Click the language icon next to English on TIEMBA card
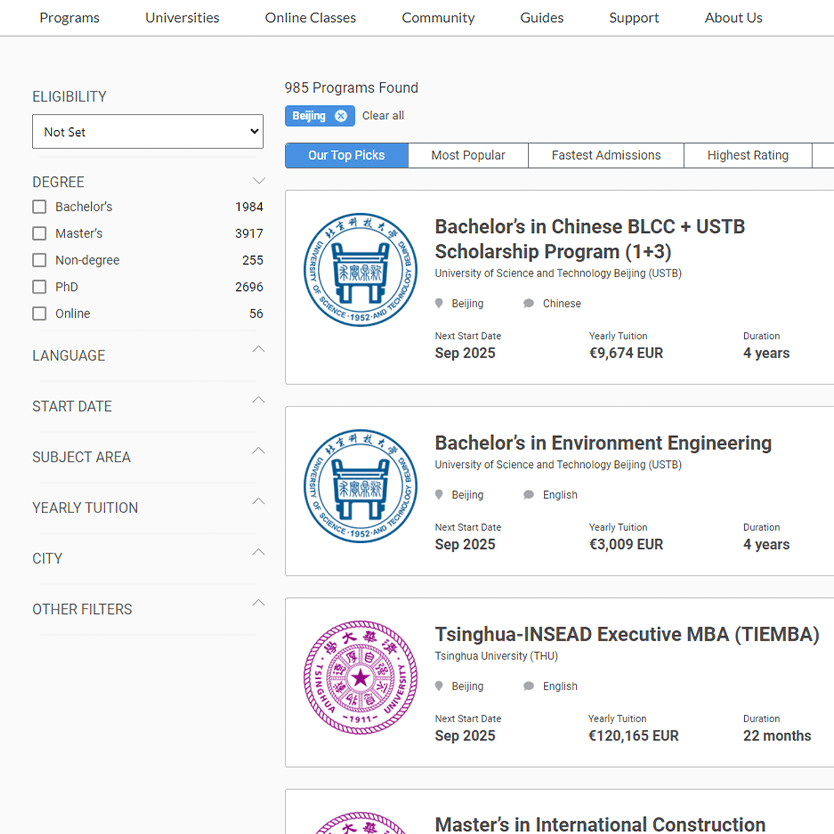 pyautogui.click(x=527, y=686)
